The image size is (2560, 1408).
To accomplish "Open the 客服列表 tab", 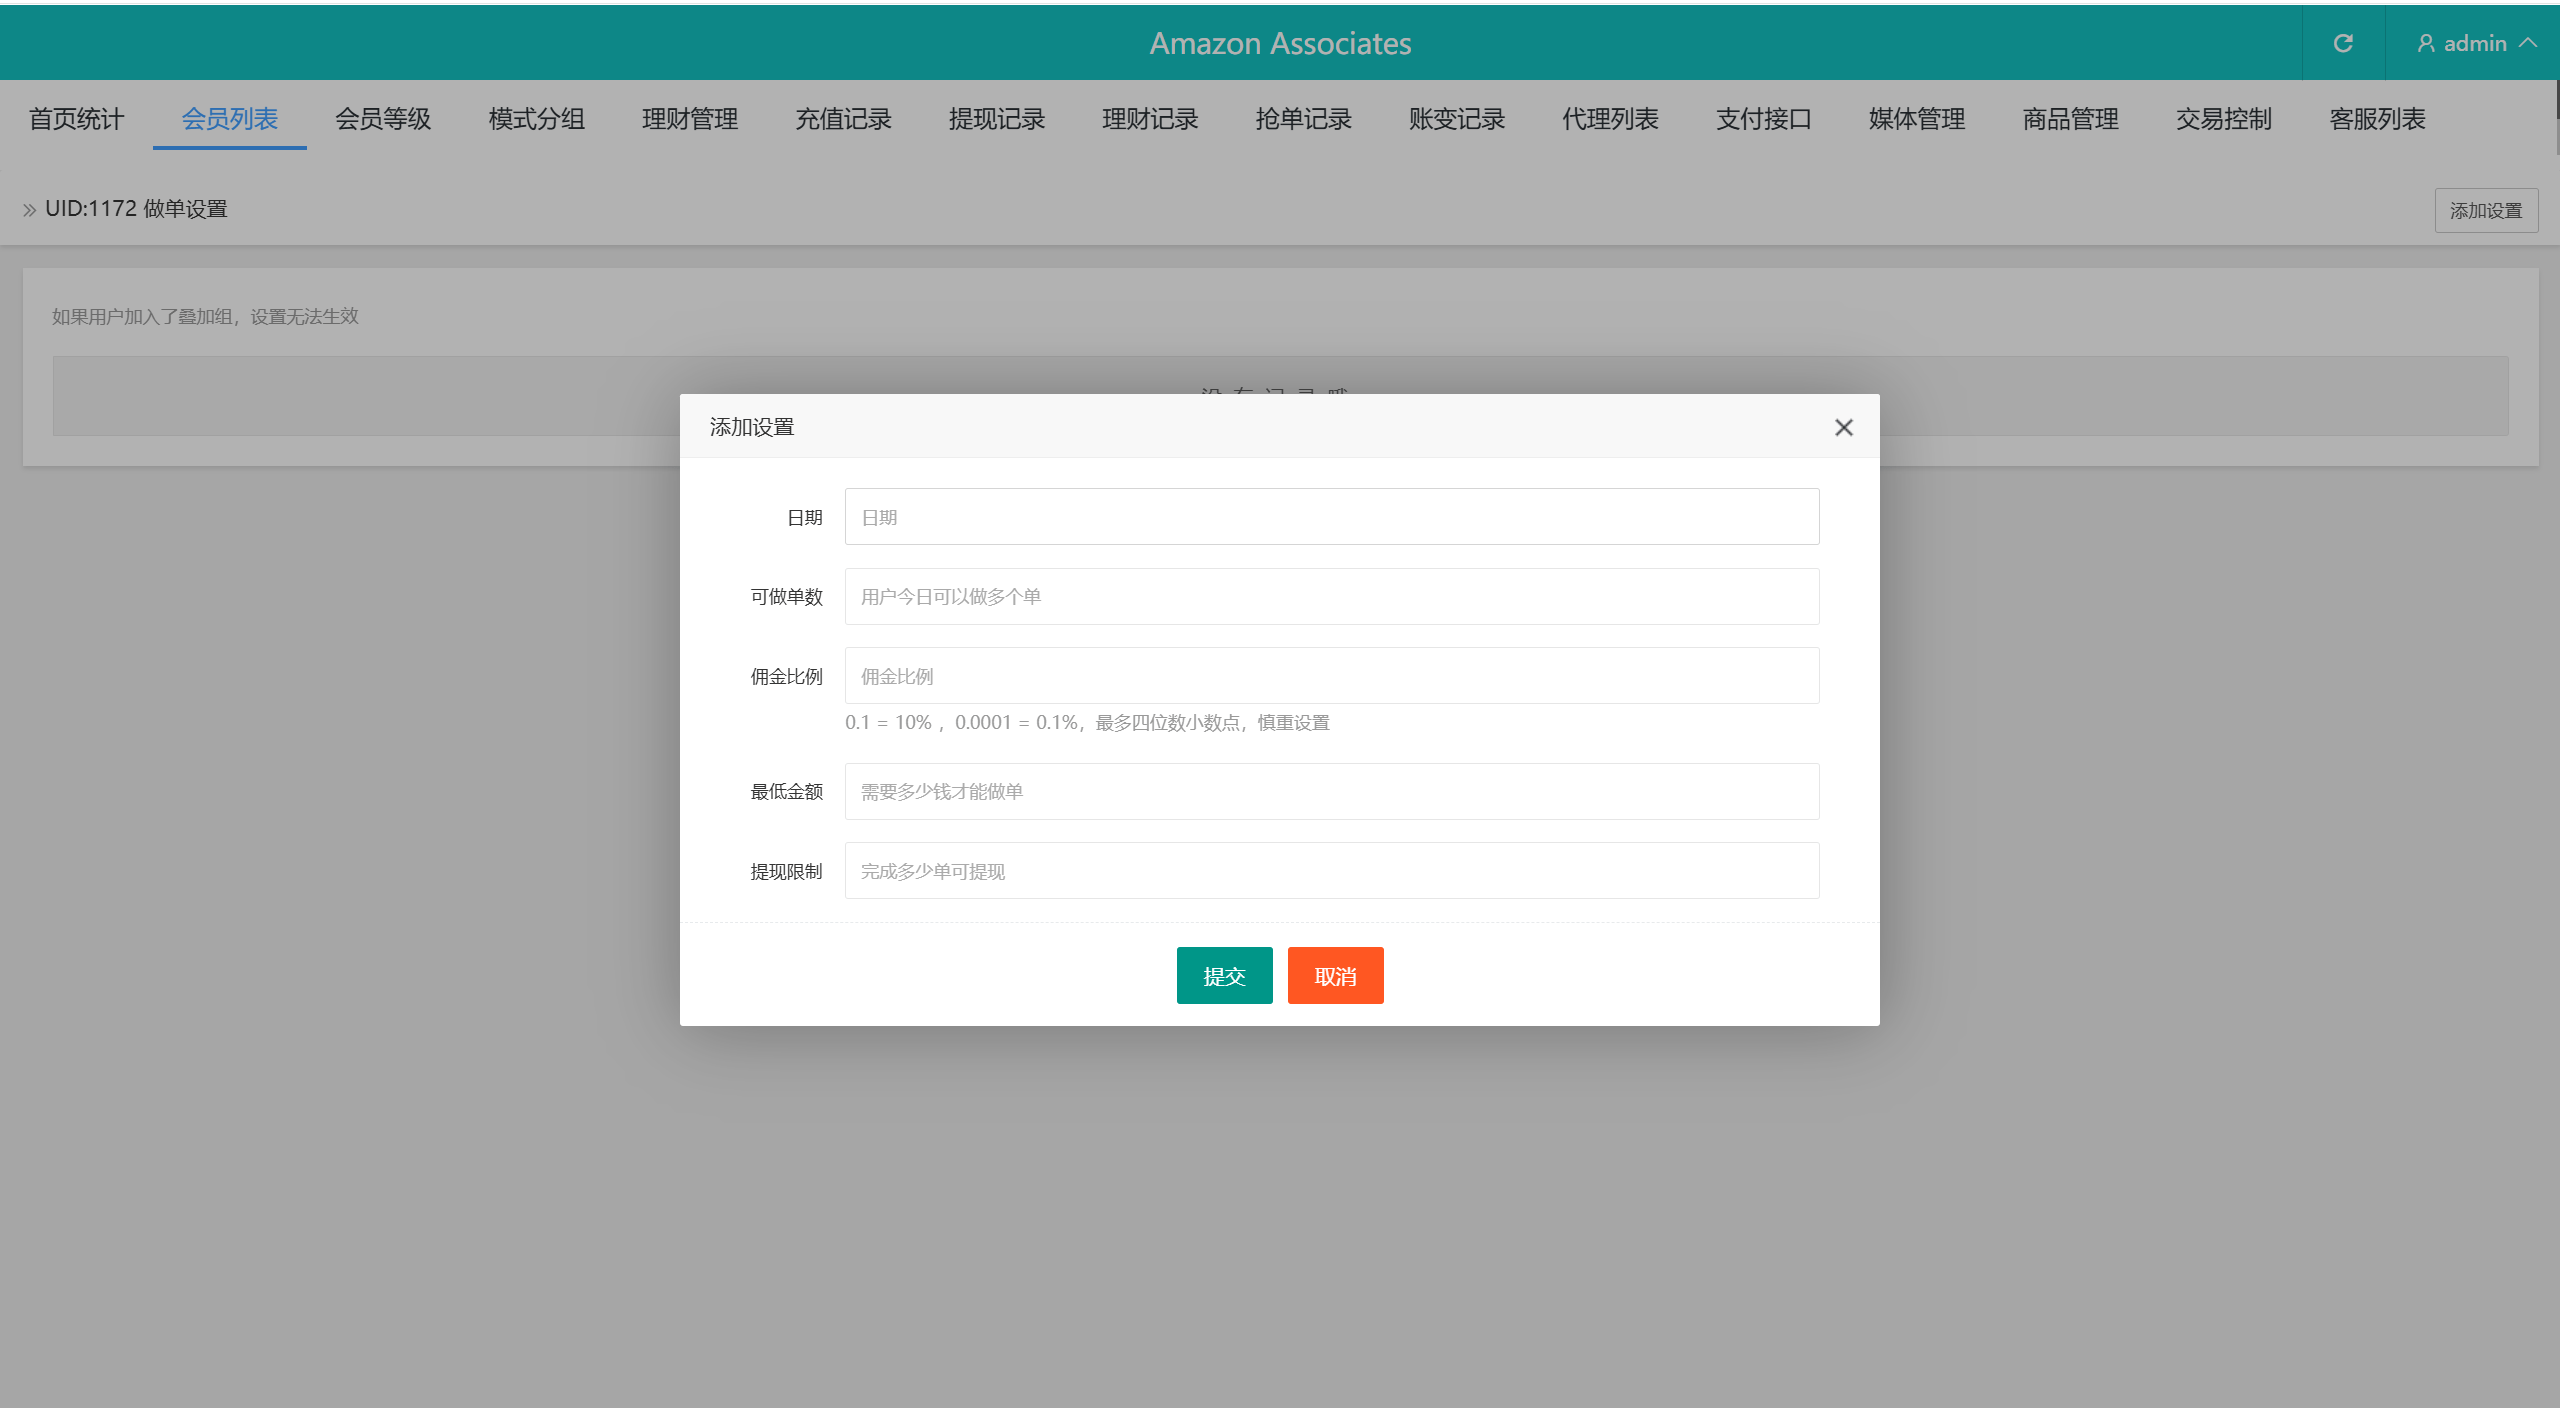I will [x=2377, y=119].
